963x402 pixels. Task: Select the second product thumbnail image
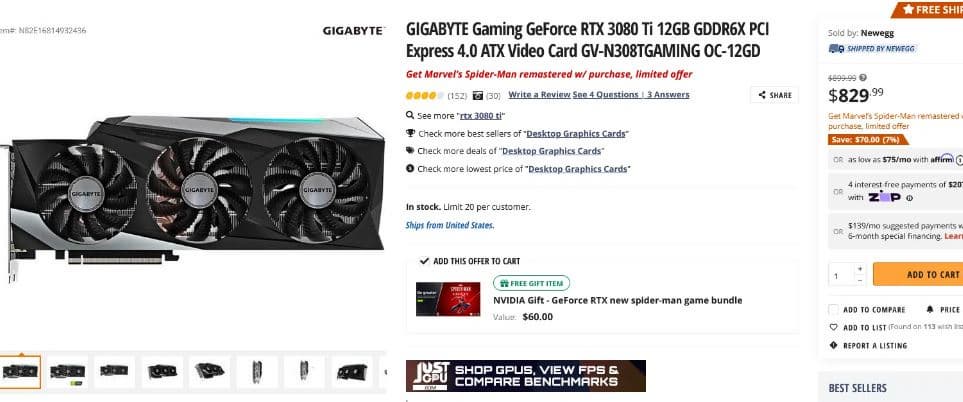(x=68, y=371)
